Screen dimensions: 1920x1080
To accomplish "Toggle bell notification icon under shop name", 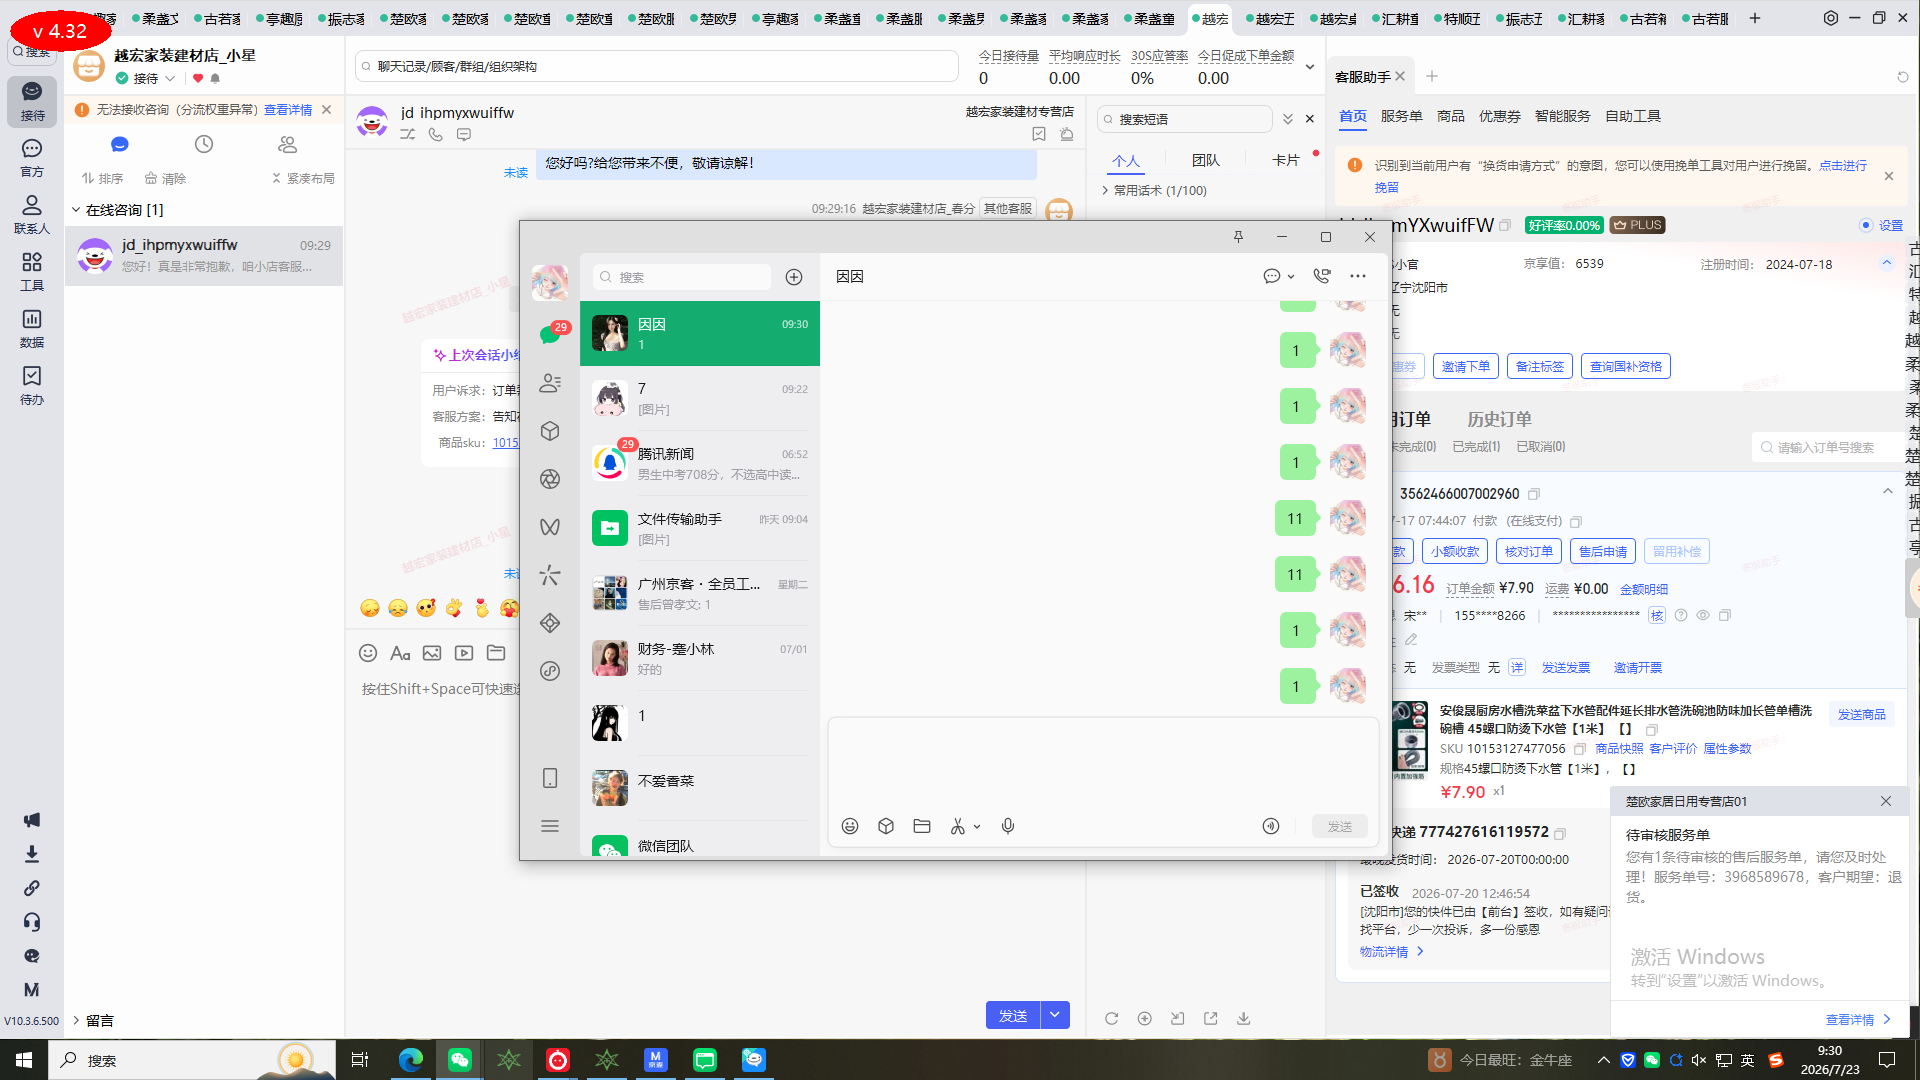I will point(215,78).
